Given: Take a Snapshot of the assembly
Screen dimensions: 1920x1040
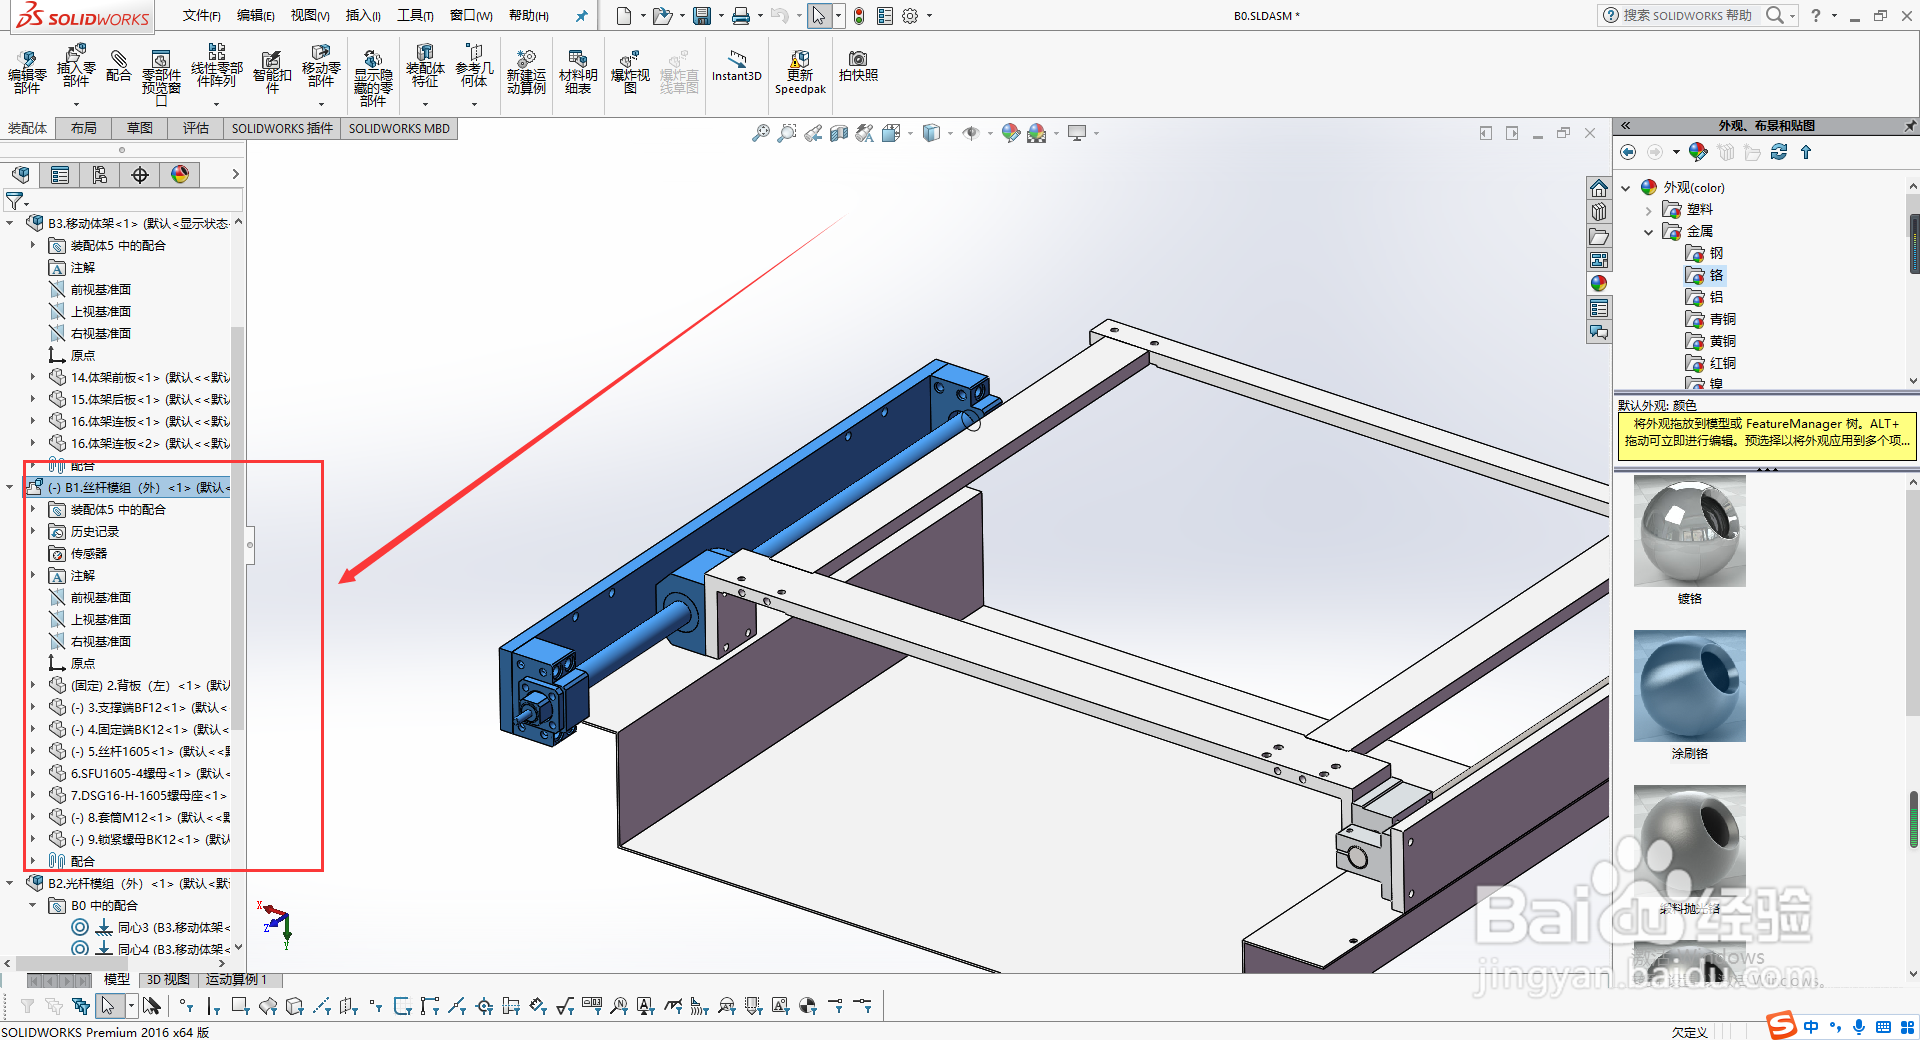Looking at the screenshot, I should (857, 72).
